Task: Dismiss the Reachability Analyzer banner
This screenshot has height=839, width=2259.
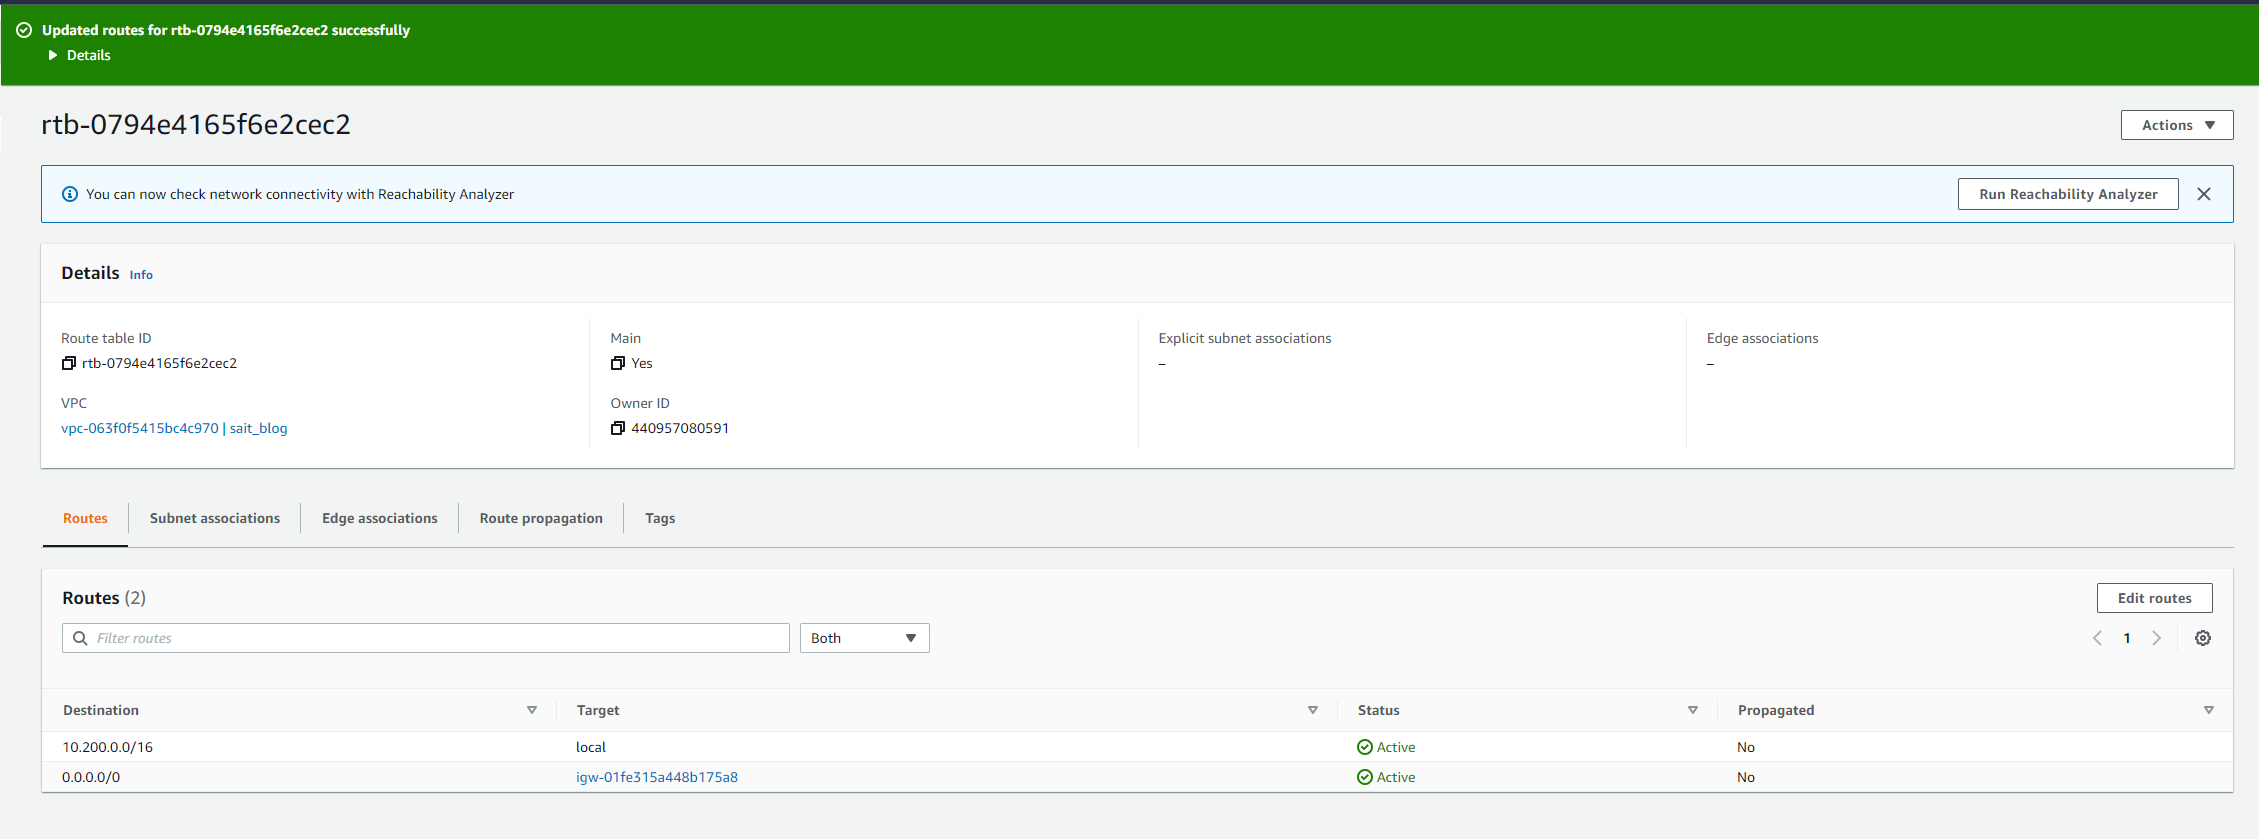Action: tap(2203, 194)
